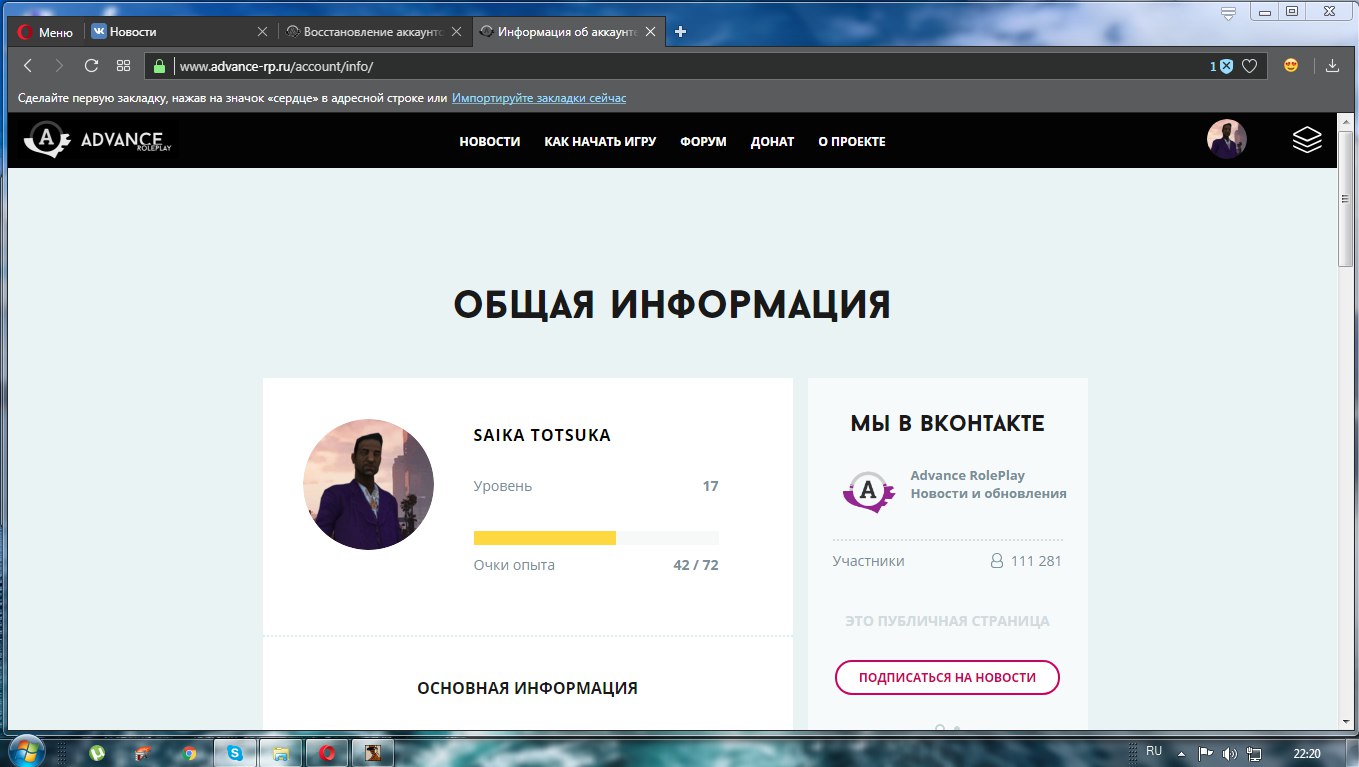
Task: Go back with the left arrow icon
Action: (28, 66)
